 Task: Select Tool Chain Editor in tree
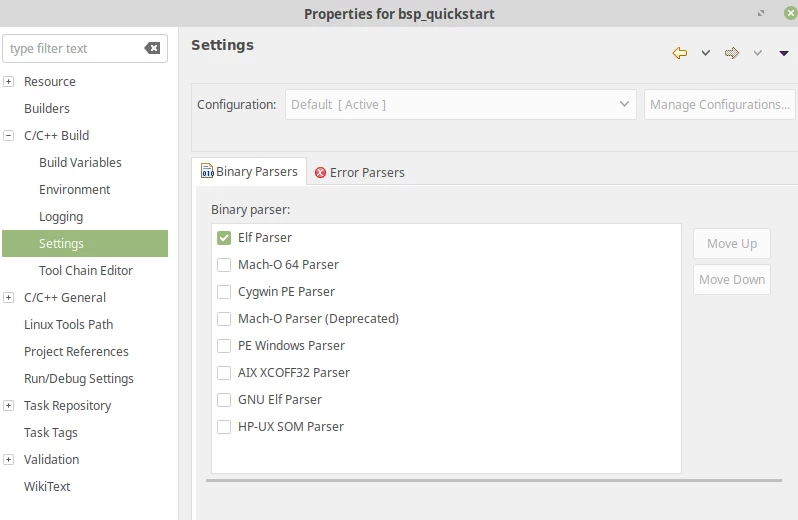coord(86,270)
